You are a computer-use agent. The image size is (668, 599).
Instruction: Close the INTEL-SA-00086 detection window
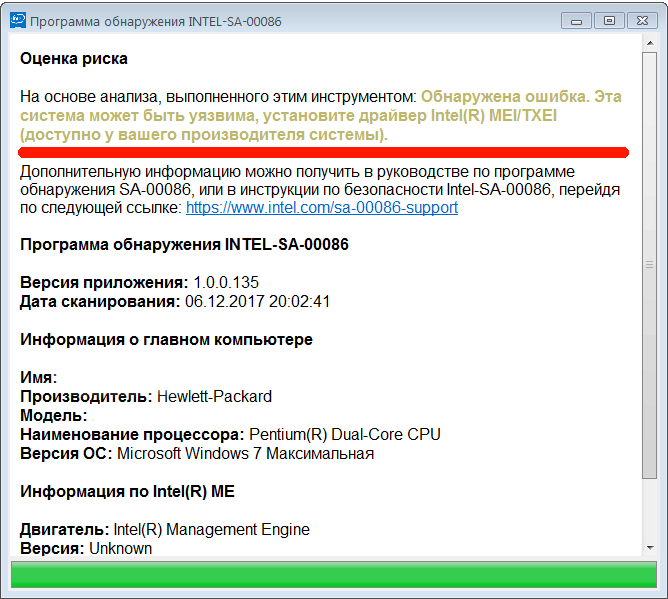coord(642,21)
